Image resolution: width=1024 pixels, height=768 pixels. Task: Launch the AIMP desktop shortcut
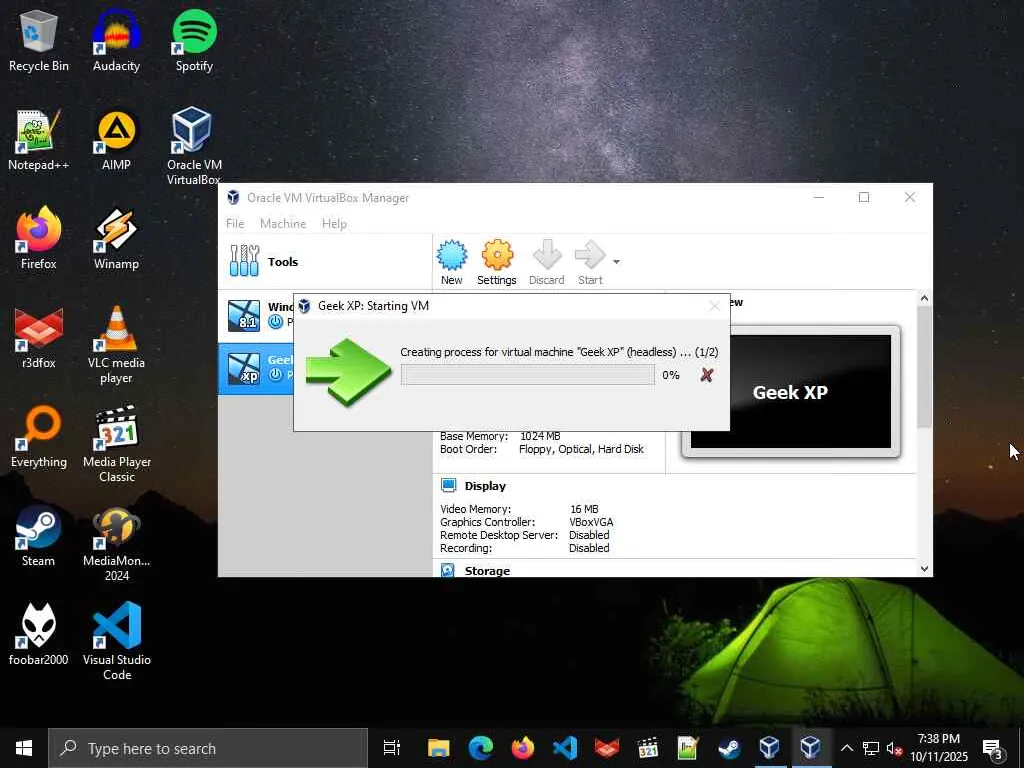(116, 140)
